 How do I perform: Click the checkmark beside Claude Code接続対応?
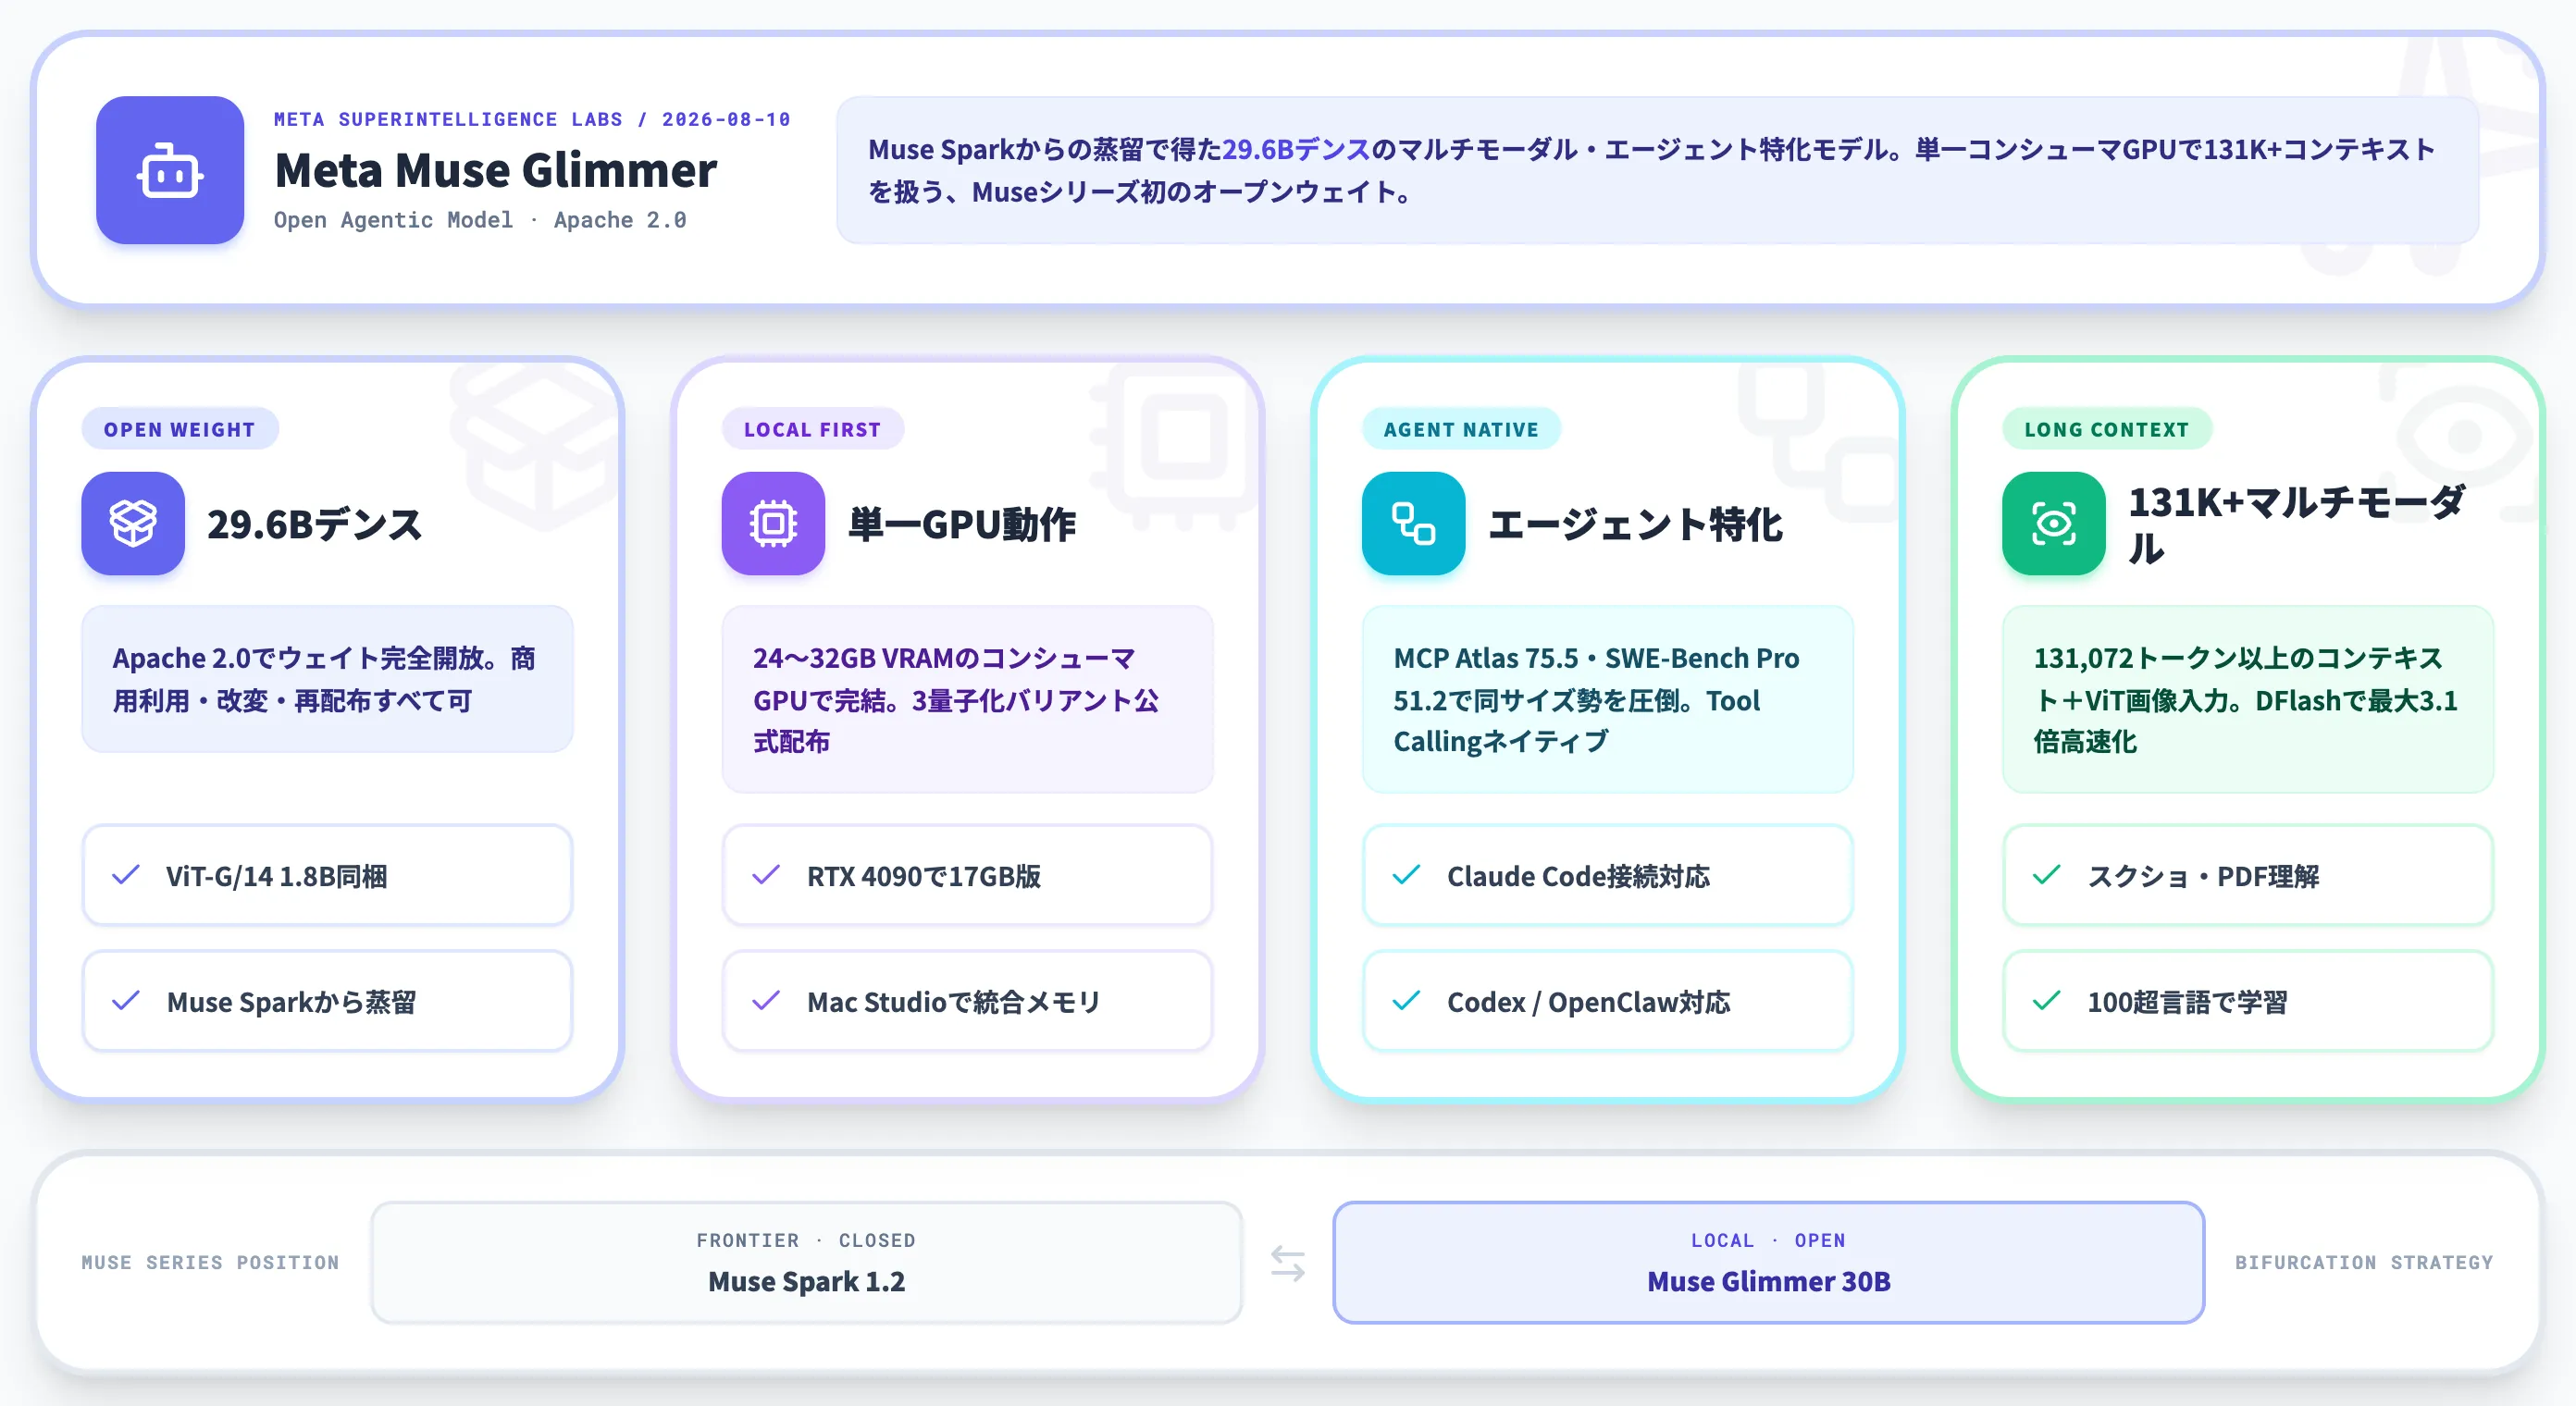[x=1406, y=875]
